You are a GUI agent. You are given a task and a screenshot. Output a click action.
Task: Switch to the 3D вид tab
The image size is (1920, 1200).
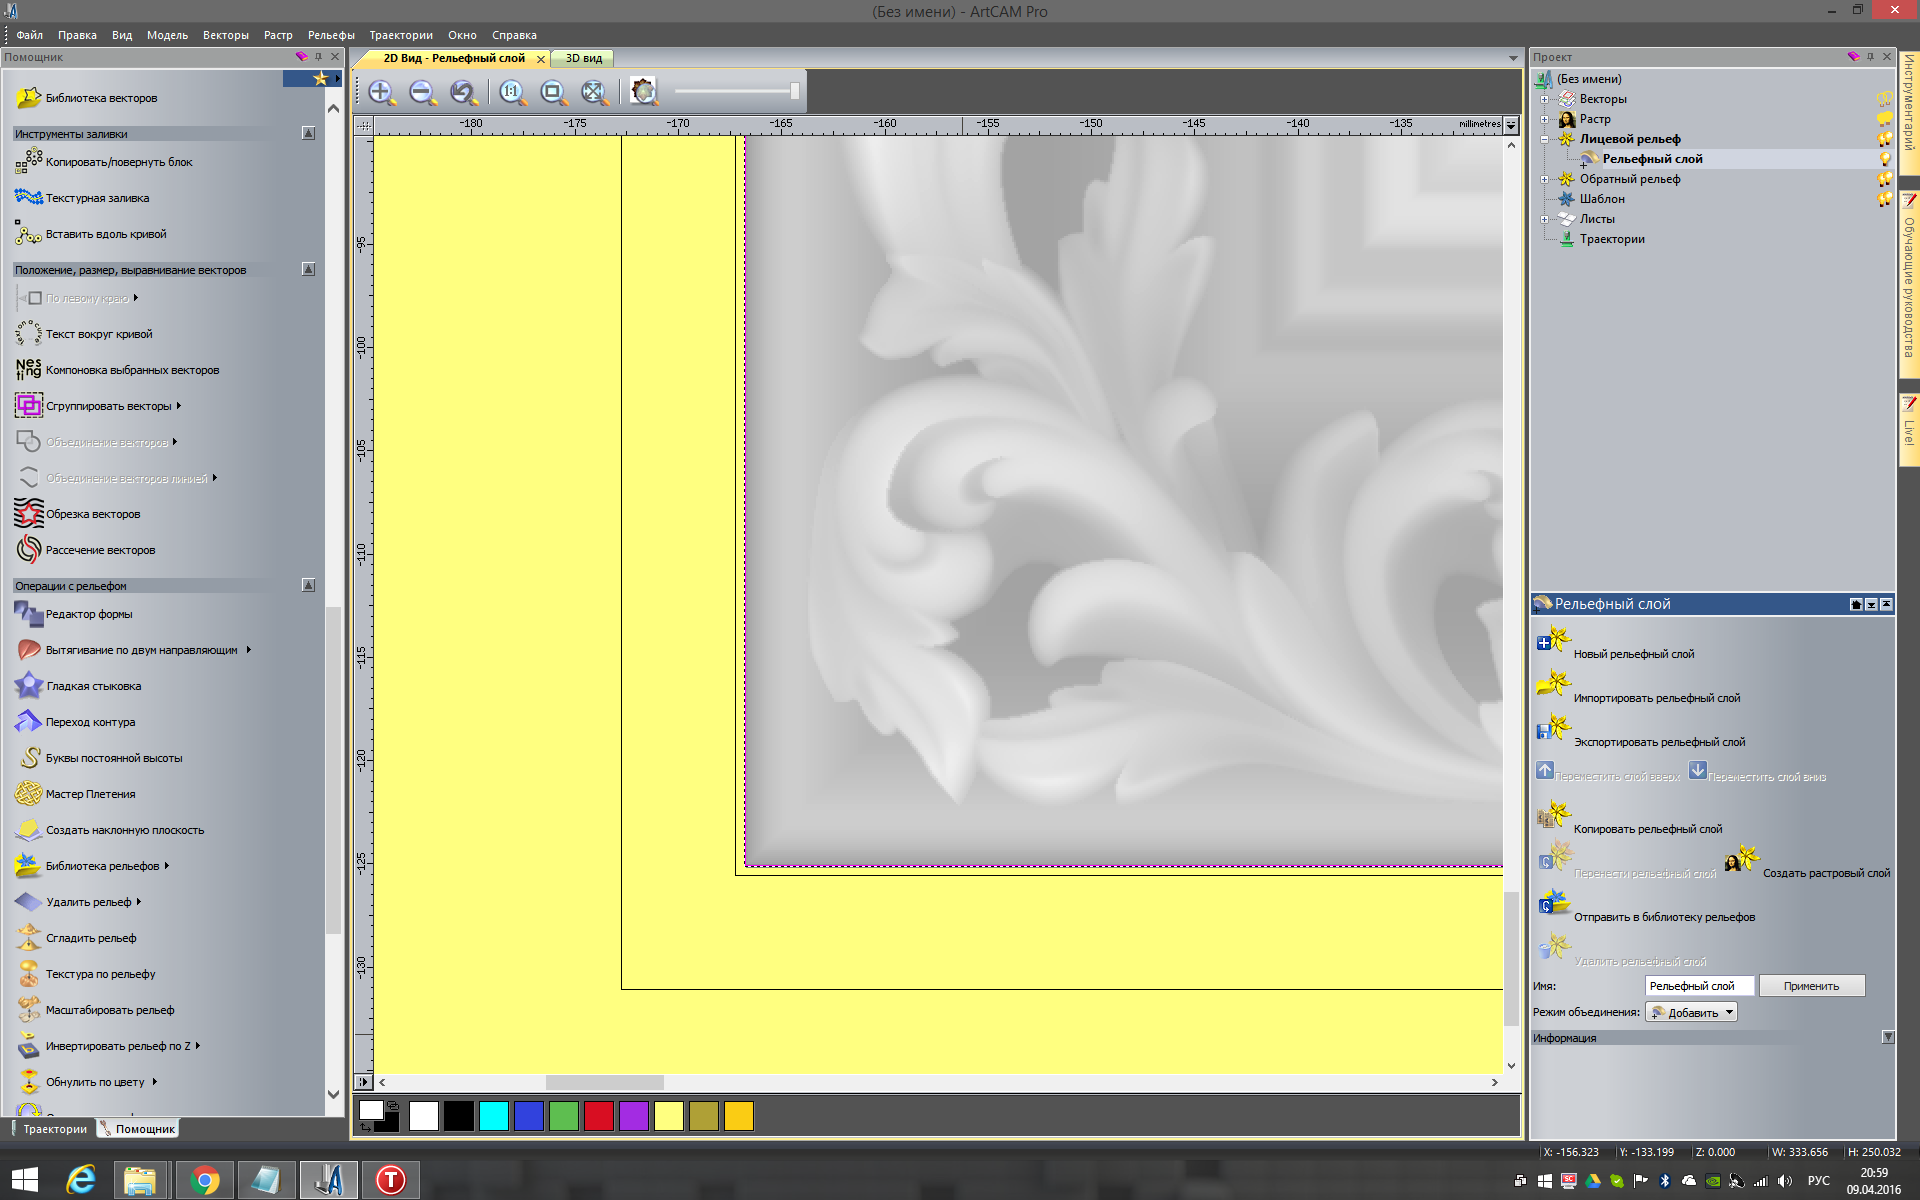(584, 59)
